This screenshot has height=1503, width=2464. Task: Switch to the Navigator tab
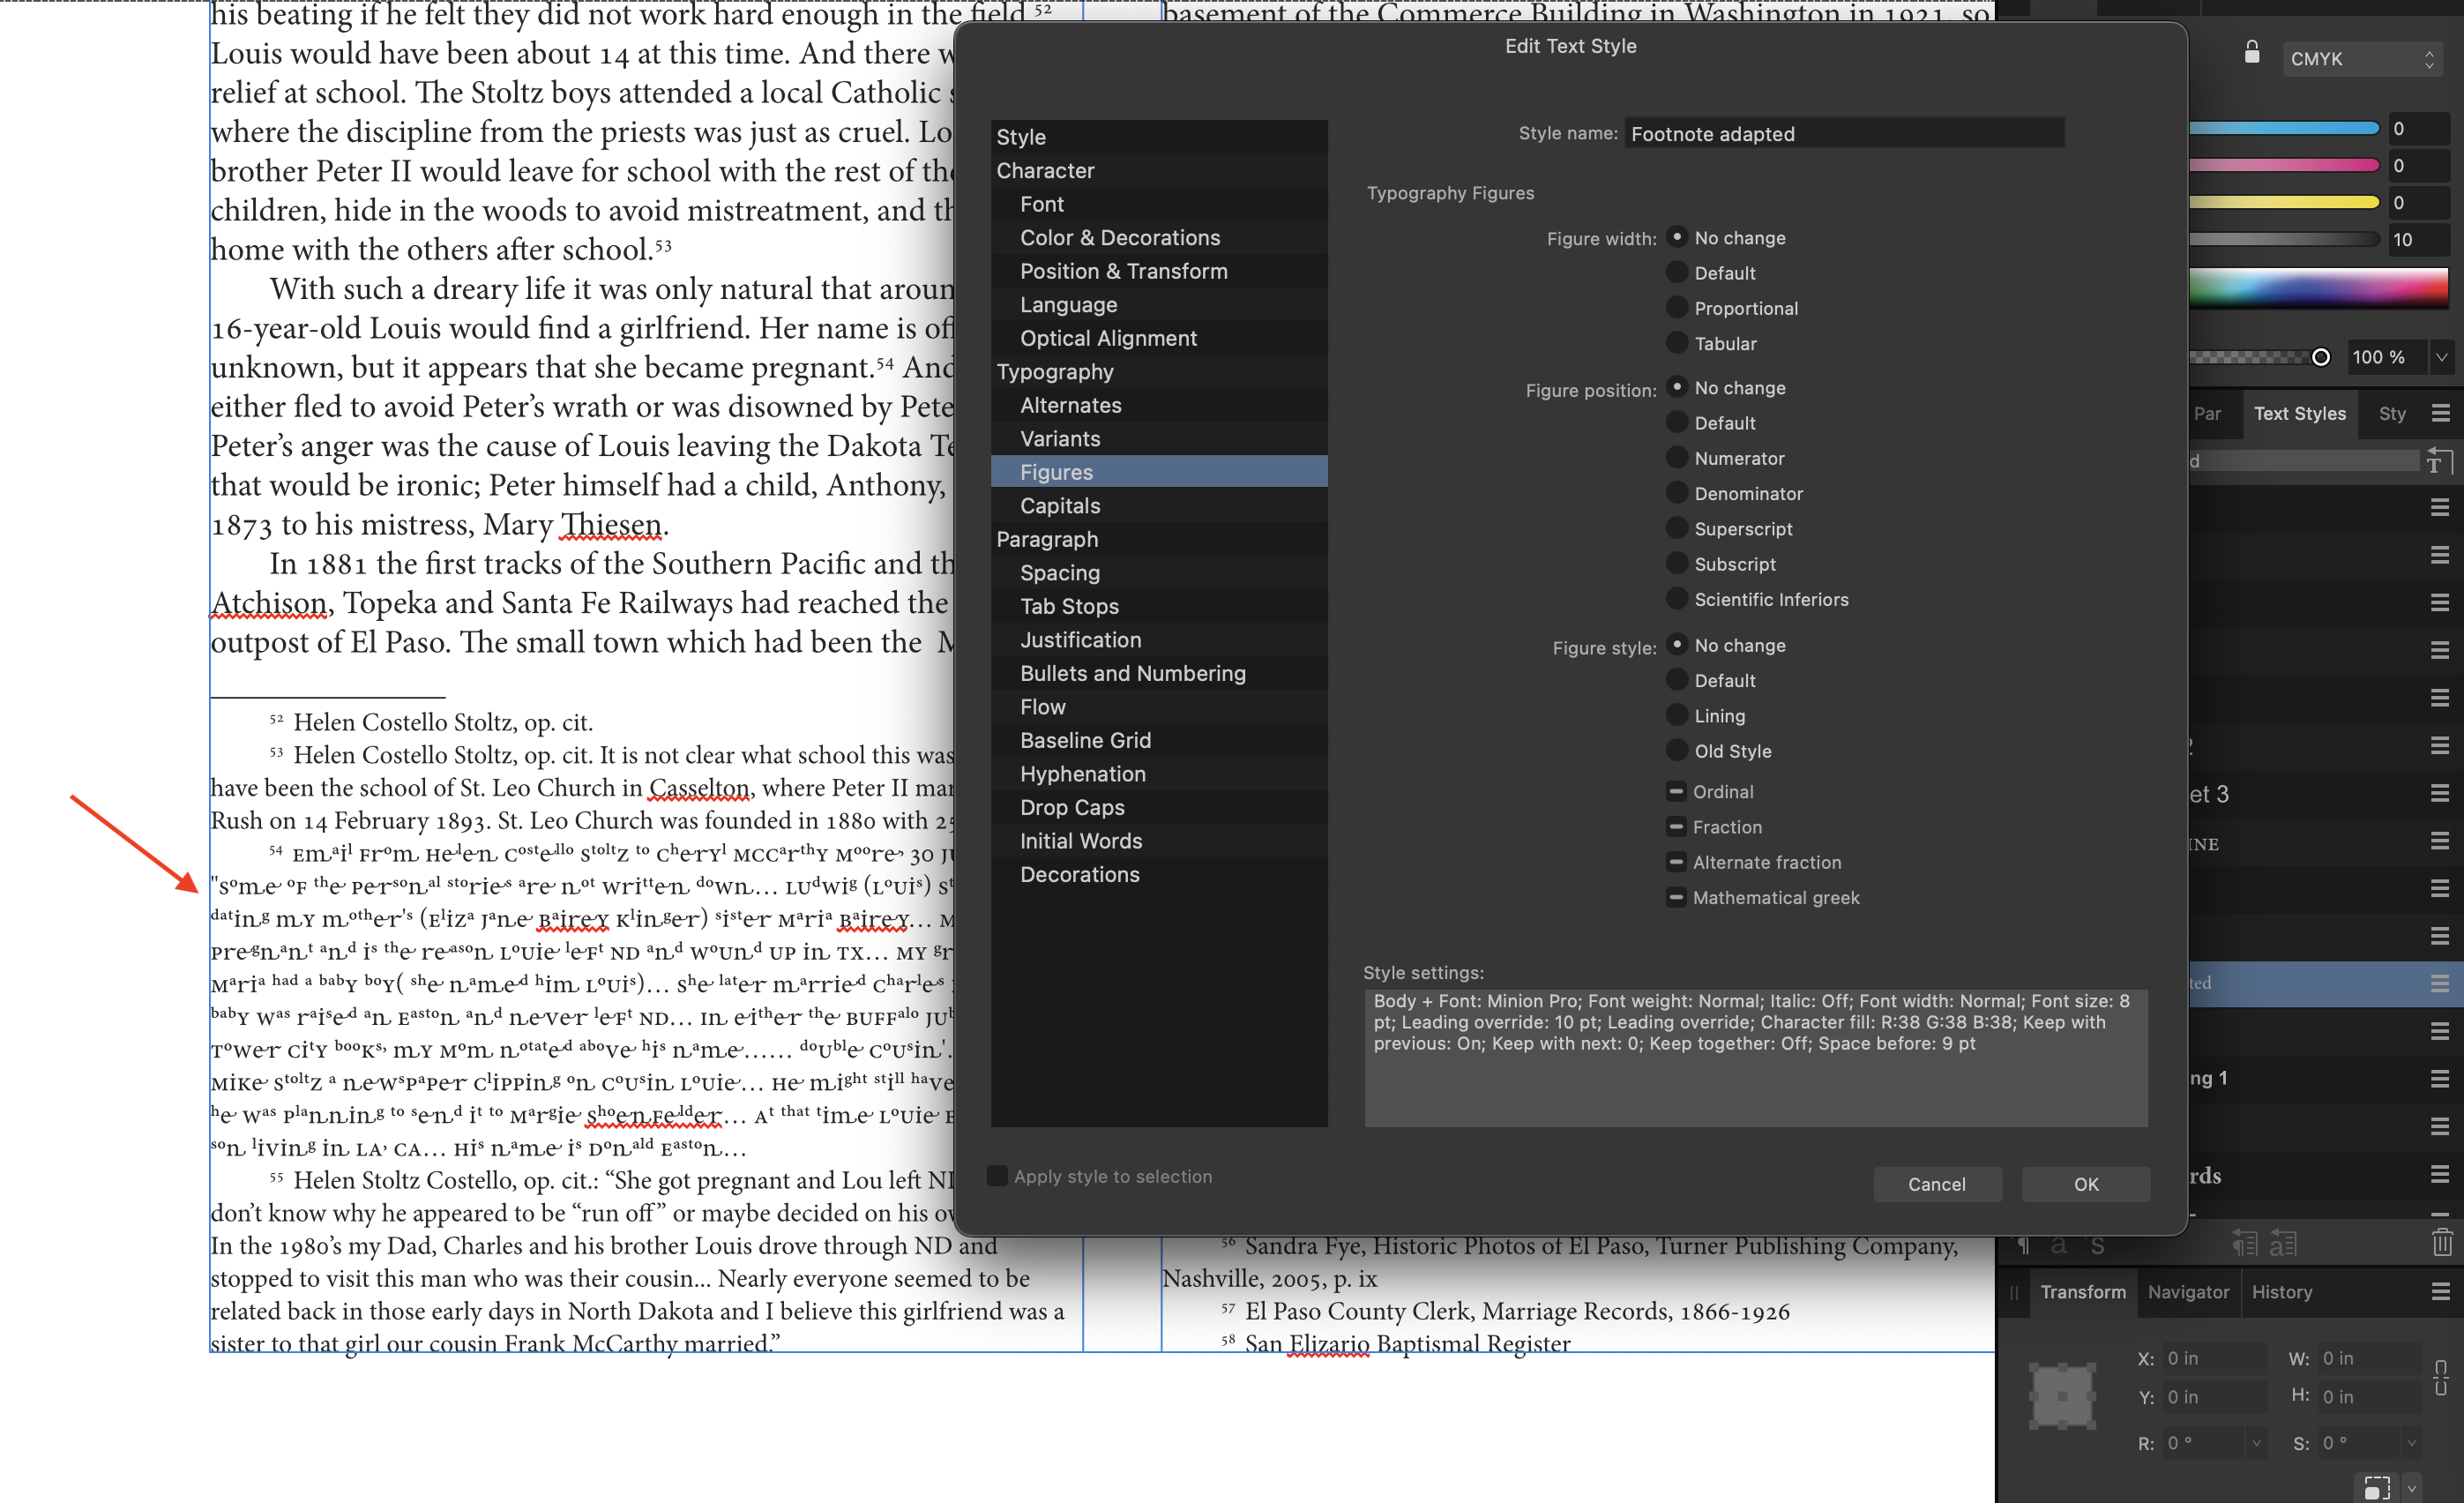coord(2188,1291)
